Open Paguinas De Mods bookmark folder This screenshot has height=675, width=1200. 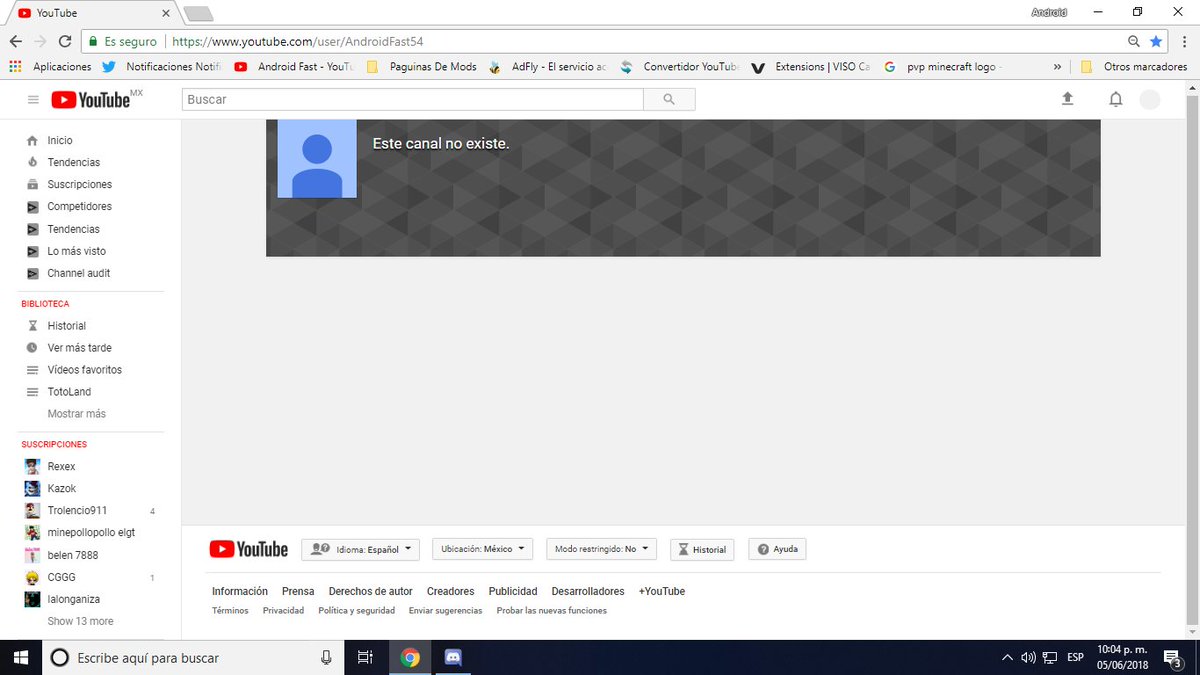(x=422, y=67)
